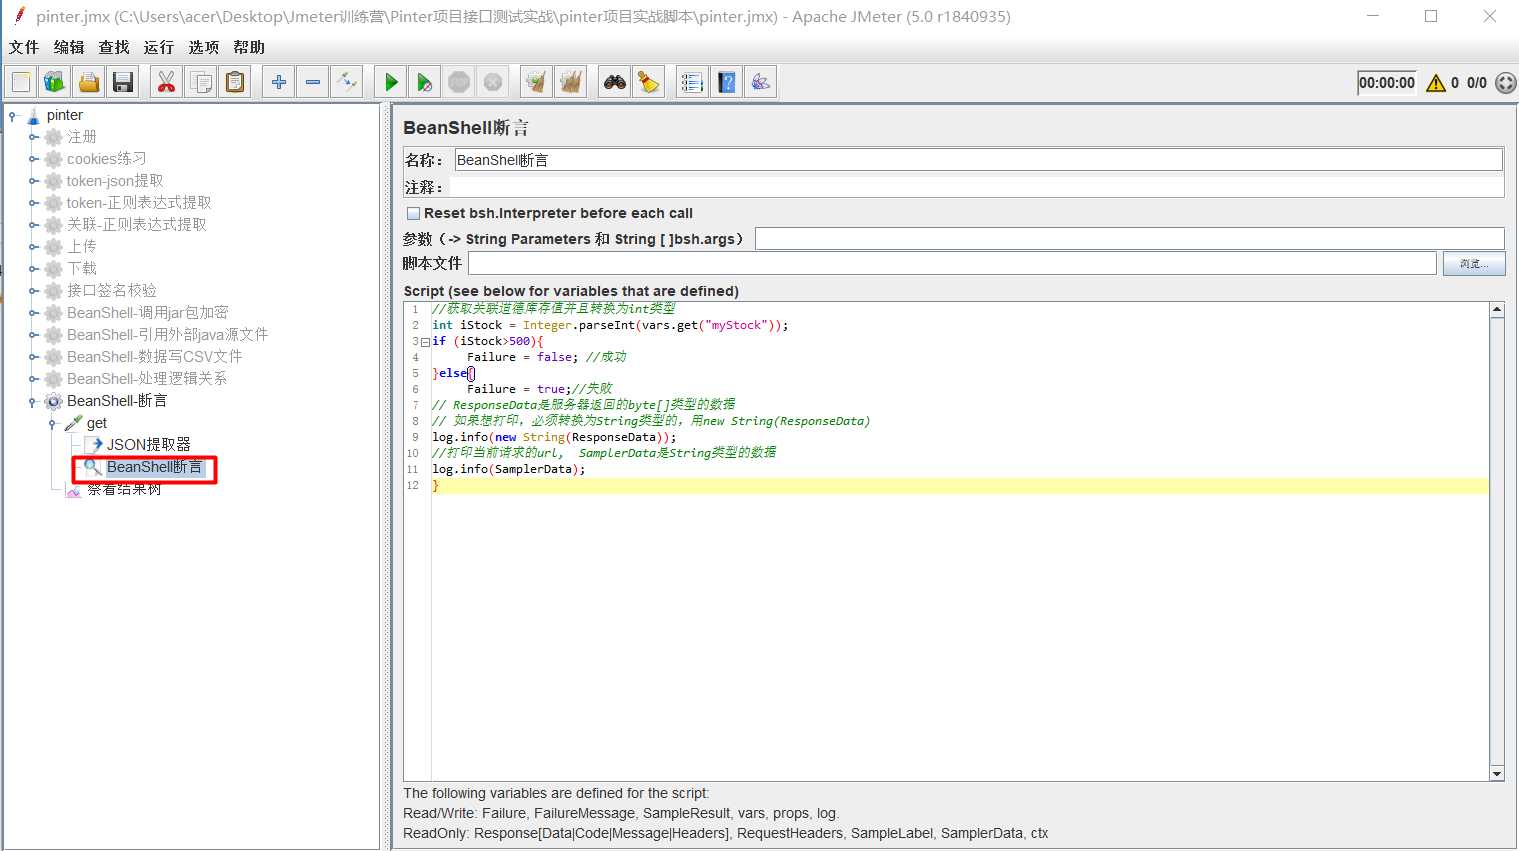This screenshot has width=1519, height=851.
Task: Click script editor scrollbar down arrow
Action: coord(1497,773)
